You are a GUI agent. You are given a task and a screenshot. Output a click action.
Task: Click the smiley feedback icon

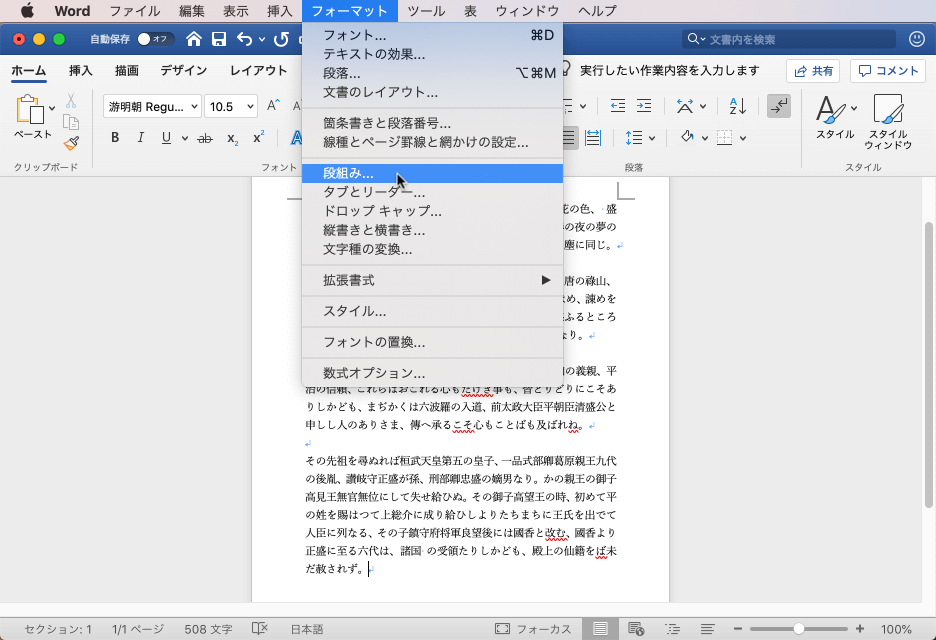pyautogui.click(x=916, y=39)
